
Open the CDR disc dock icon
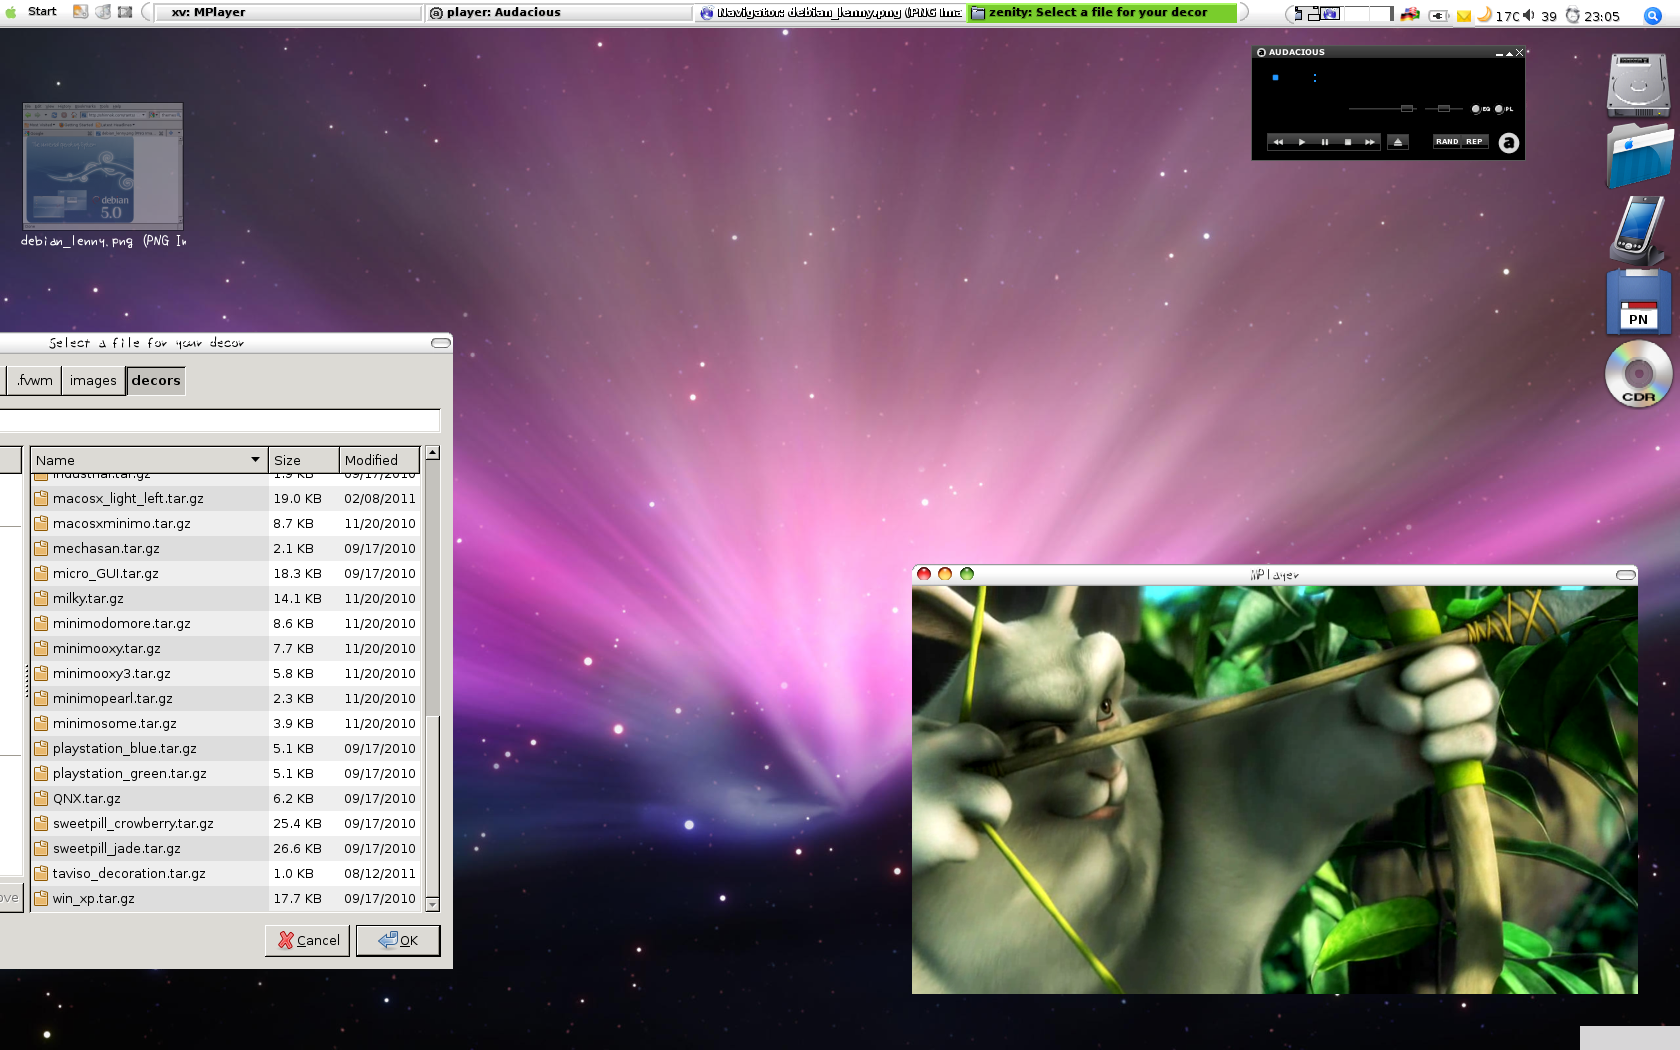click(1638, 374)
